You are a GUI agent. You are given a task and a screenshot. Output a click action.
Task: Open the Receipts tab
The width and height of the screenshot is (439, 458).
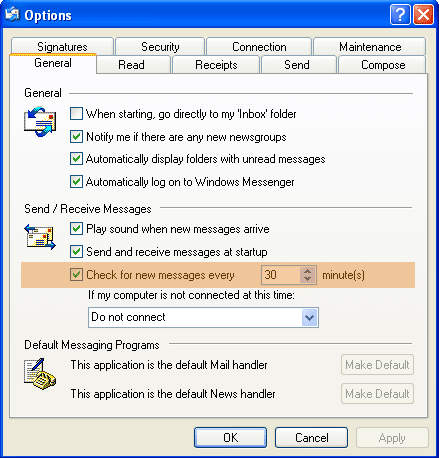(216, 65)
